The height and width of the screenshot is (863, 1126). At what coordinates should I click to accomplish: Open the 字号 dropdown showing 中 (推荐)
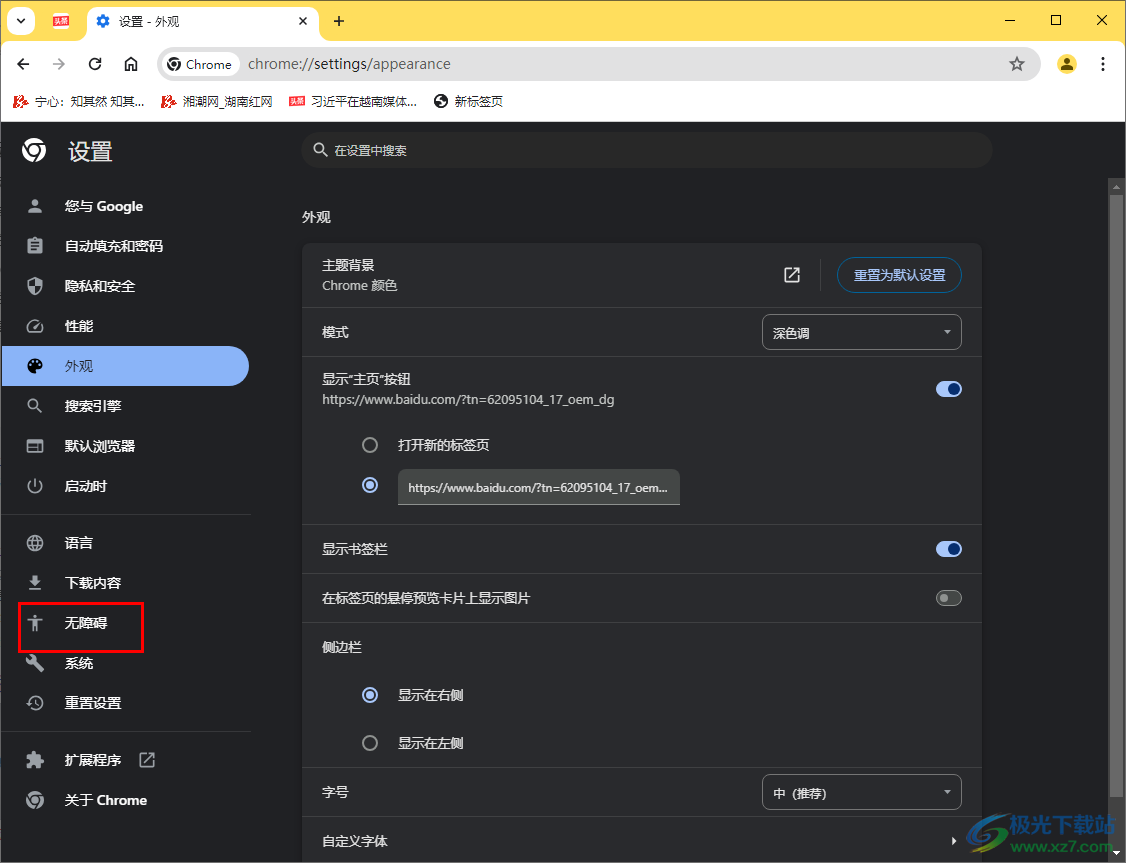(861, 793)
